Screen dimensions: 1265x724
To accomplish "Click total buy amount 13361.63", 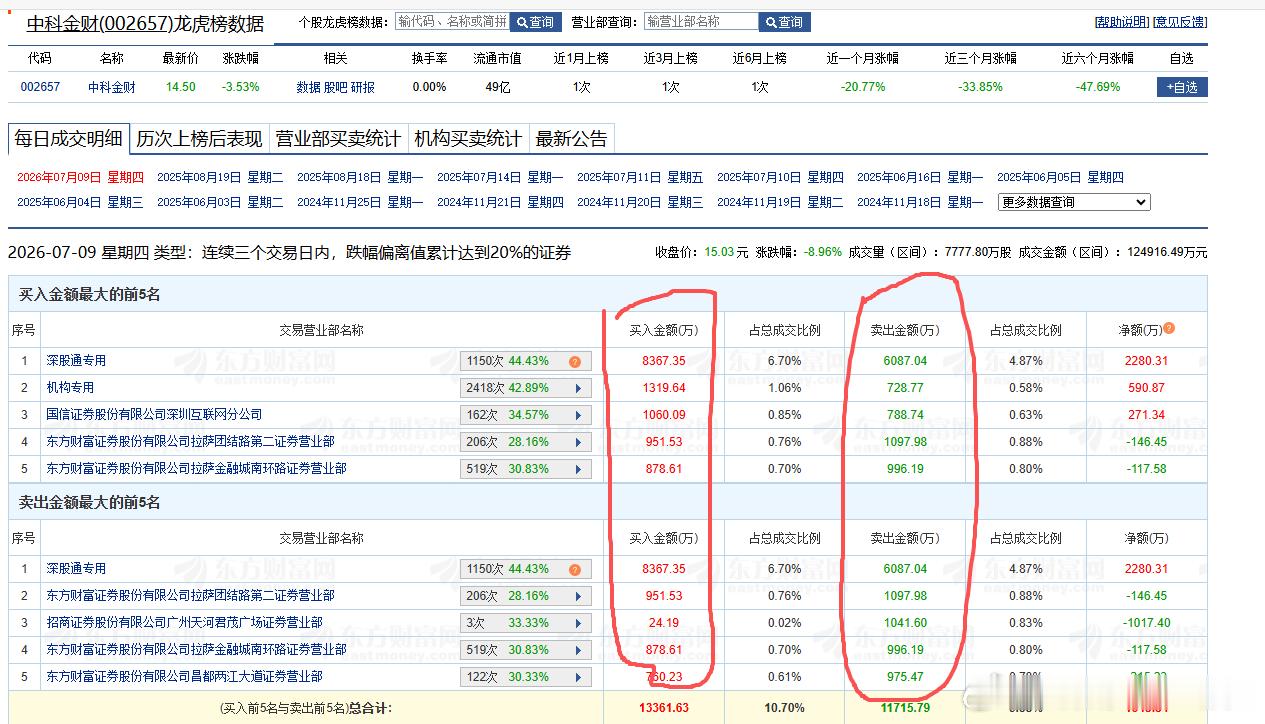I will click(x=663, y=708).
